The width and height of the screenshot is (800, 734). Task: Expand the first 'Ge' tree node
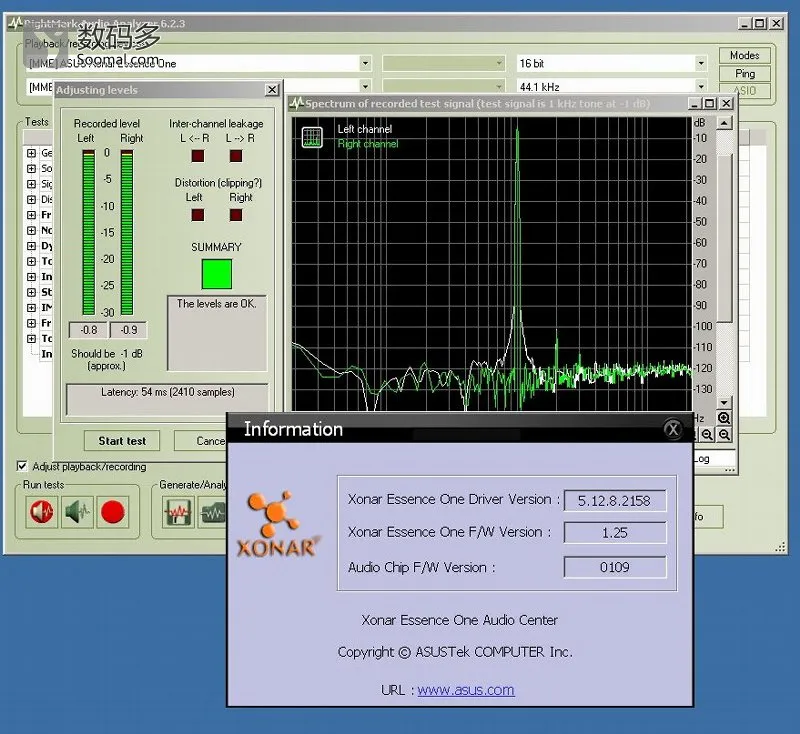(32, 153)
